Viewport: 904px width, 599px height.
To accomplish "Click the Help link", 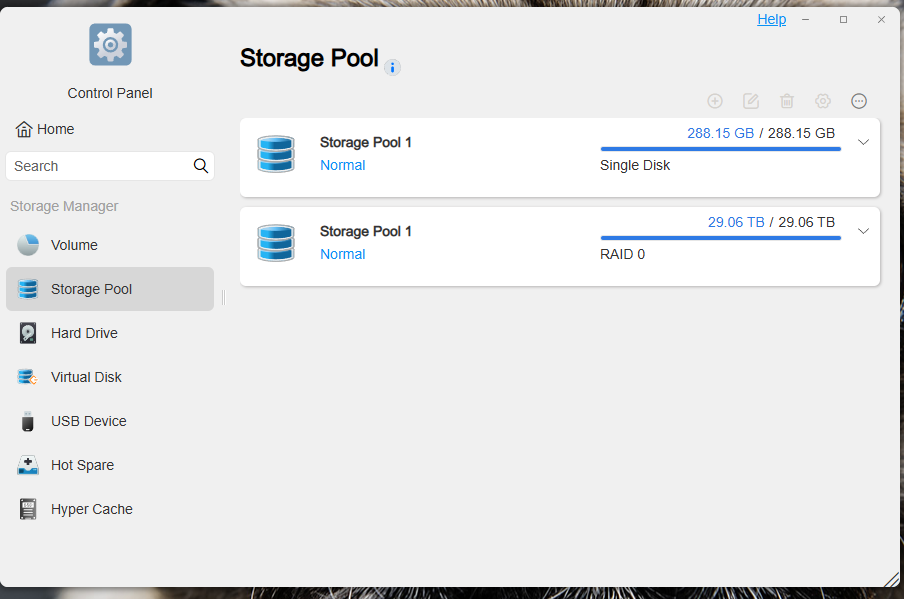I will click(771, 19).
